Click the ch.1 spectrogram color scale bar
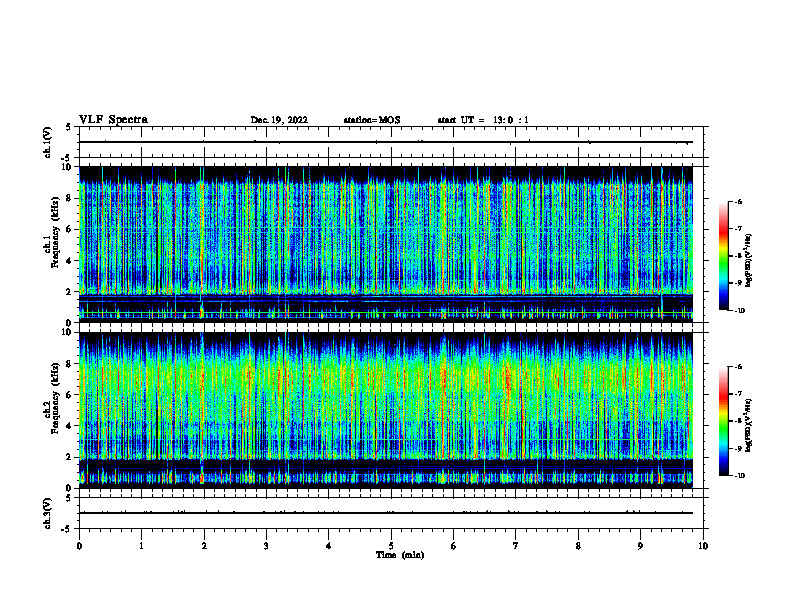 (x=724, y=256)
